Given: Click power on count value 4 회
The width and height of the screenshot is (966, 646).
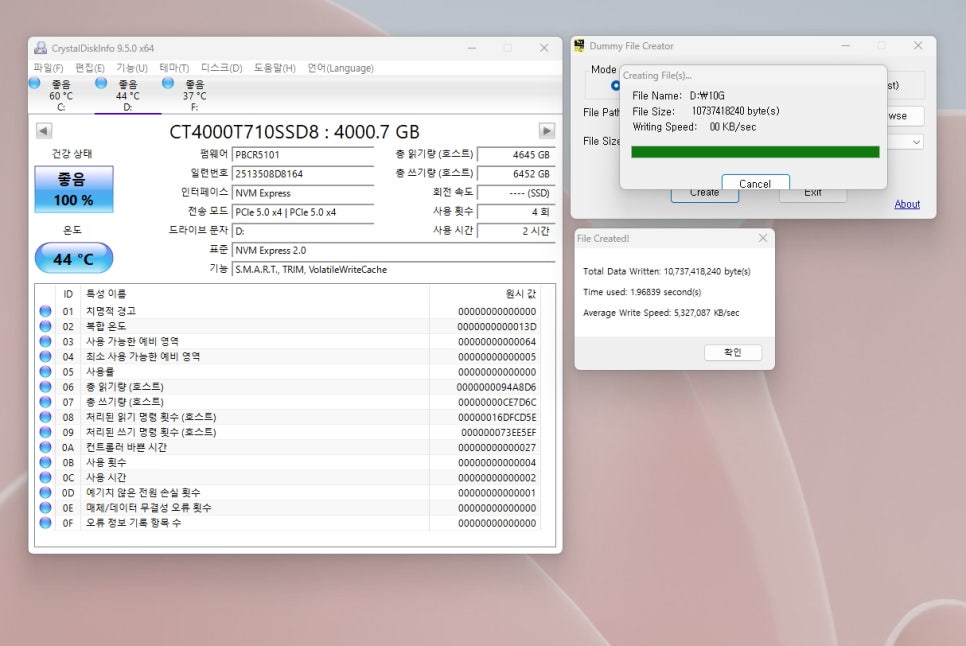Looking at the screenshot, I should [516, 212].
